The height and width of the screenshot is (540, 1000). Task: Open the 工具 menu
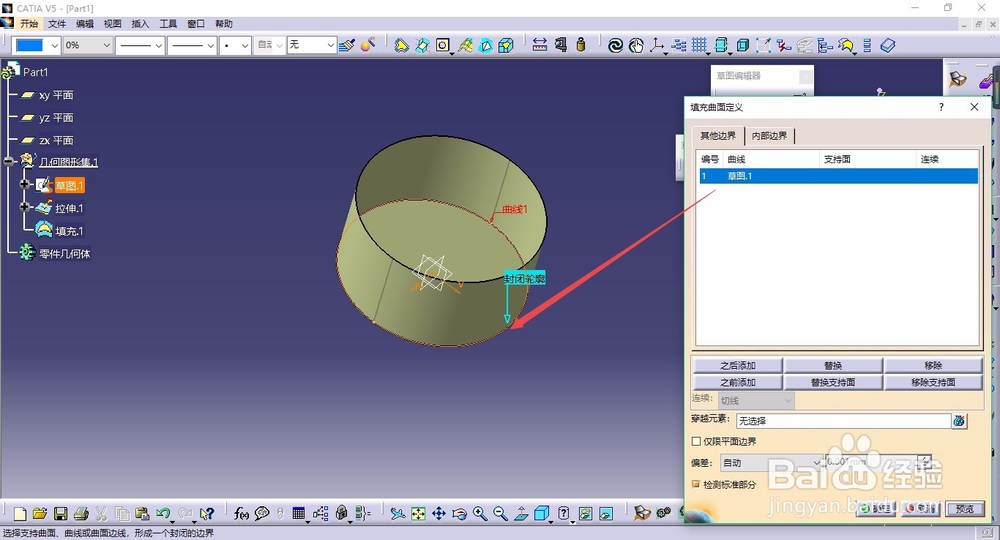point(168,24)
